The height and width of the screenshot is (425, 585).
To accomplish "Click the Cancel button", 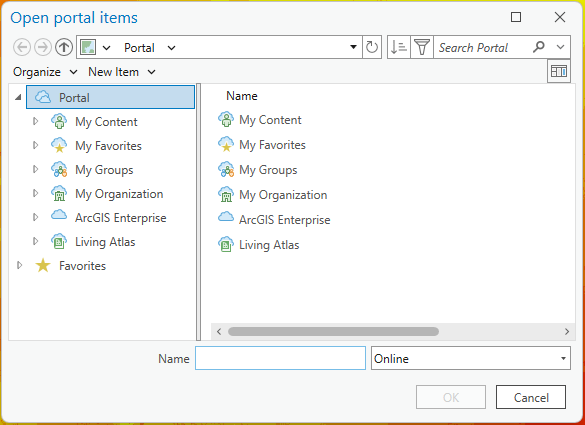I will (531, 397).
